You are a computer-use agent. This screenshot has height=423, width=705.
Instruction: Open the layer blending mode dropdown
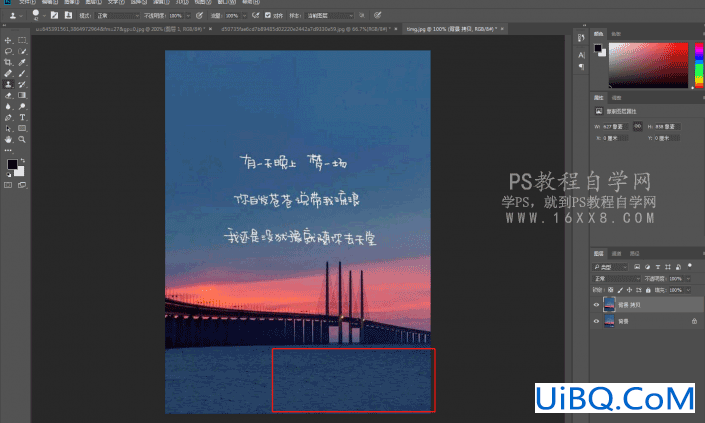coord(617,279)
